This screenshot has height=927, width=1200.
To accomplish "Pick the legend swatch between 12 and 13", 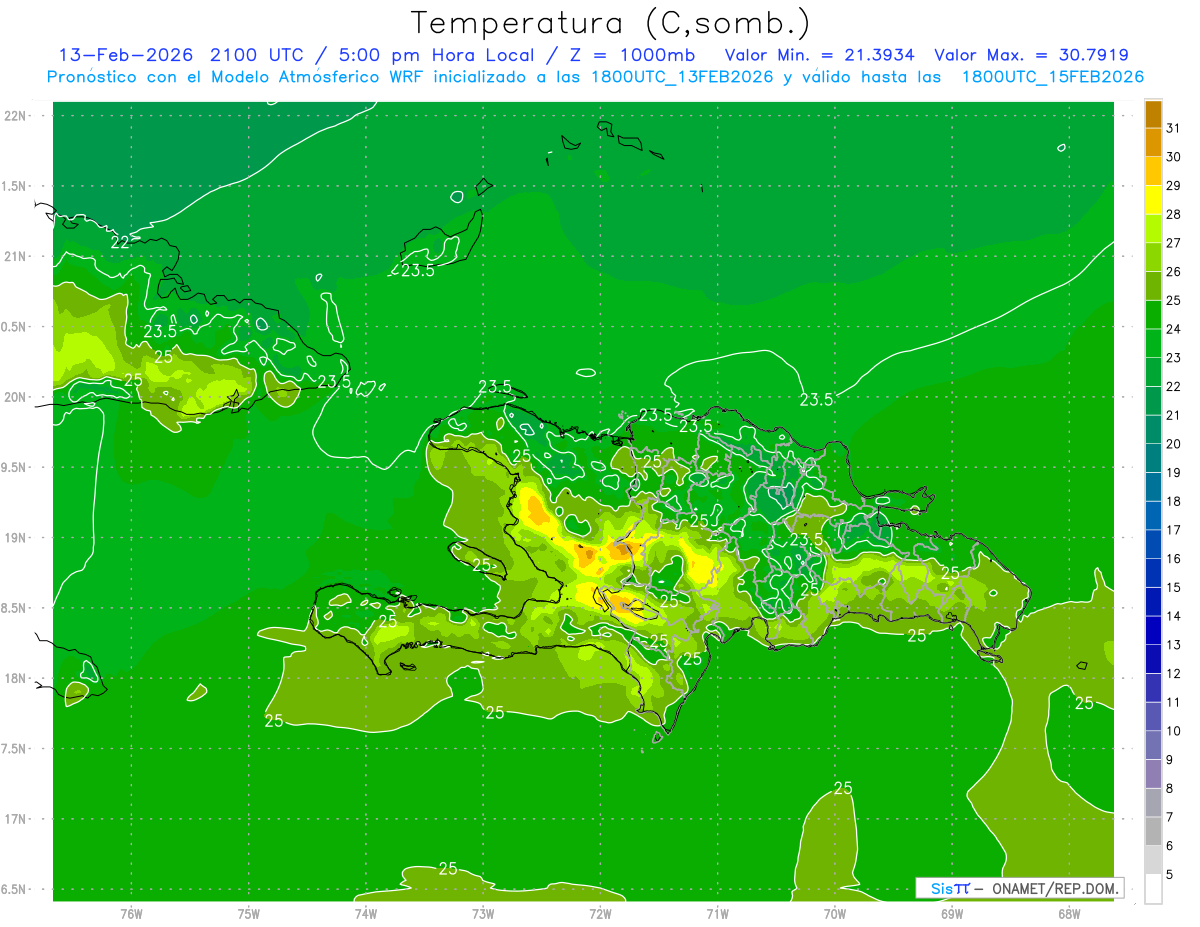I will click(1153, 659).
